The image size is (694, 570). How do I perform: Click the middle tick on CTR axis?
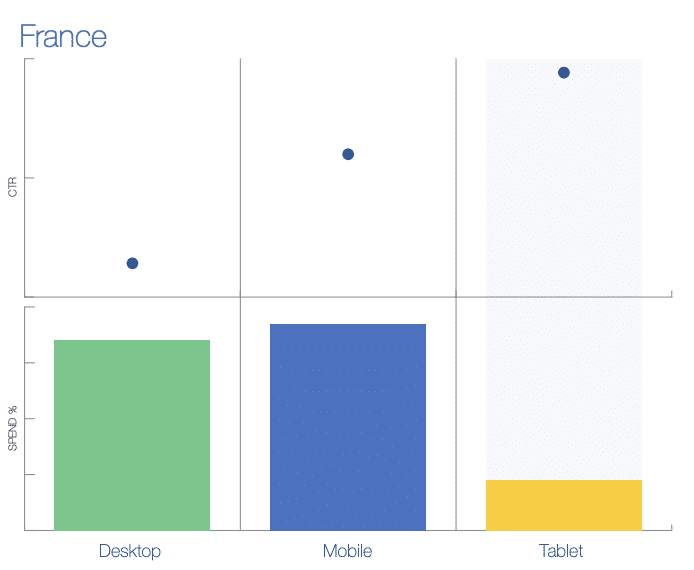[29, 178]
